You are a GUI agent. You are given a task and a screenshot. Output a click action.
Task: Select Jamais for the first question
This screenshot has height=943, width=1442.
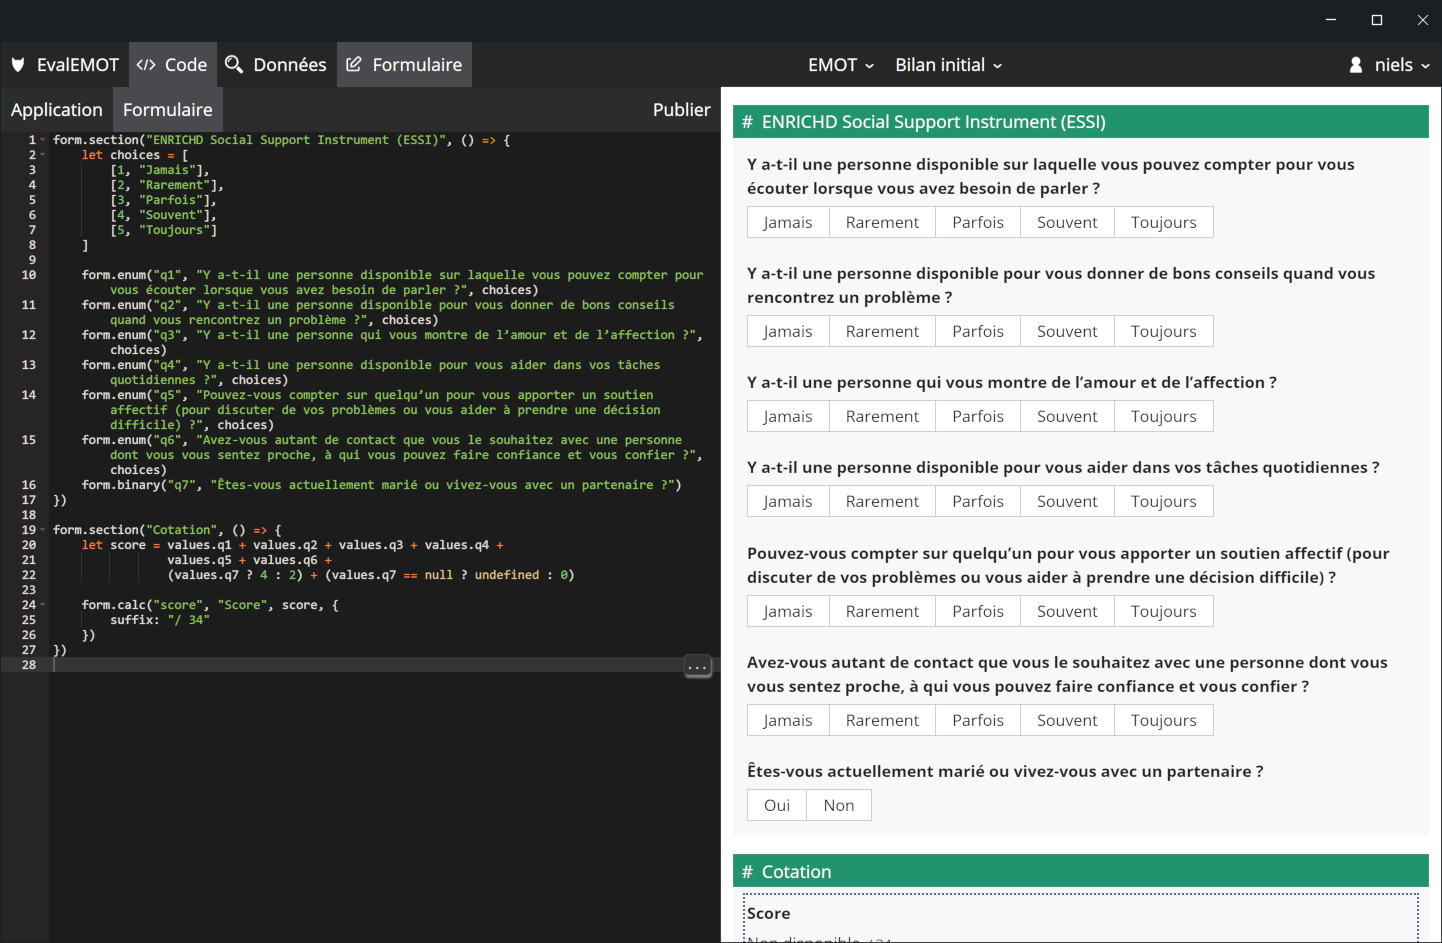[x=788, y=222]
